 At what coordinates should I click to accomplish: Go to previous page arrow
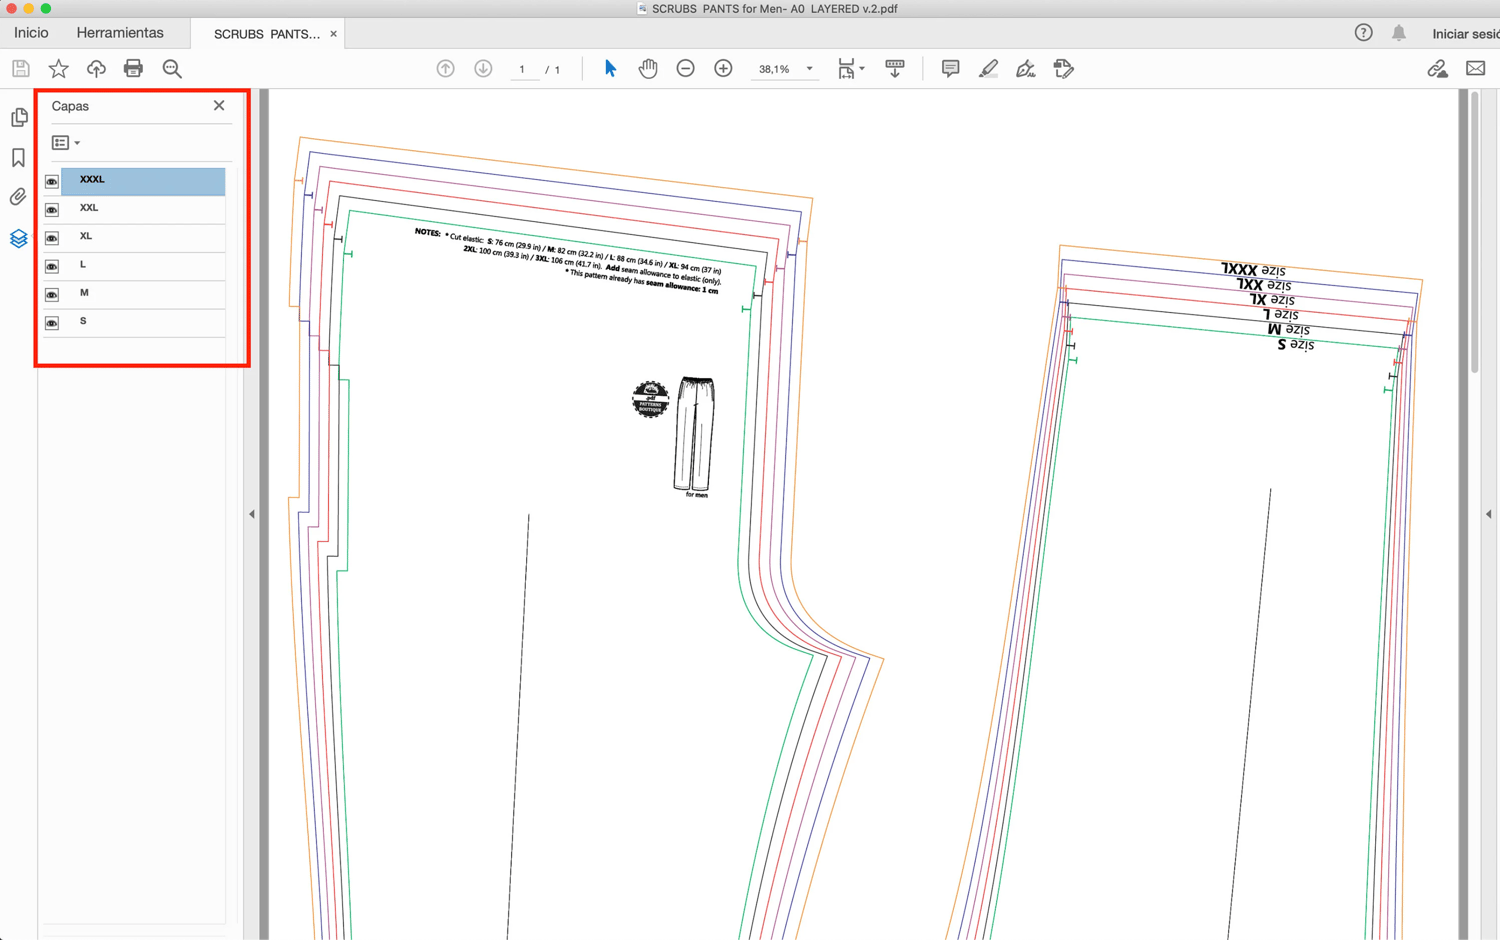[446, 69]
